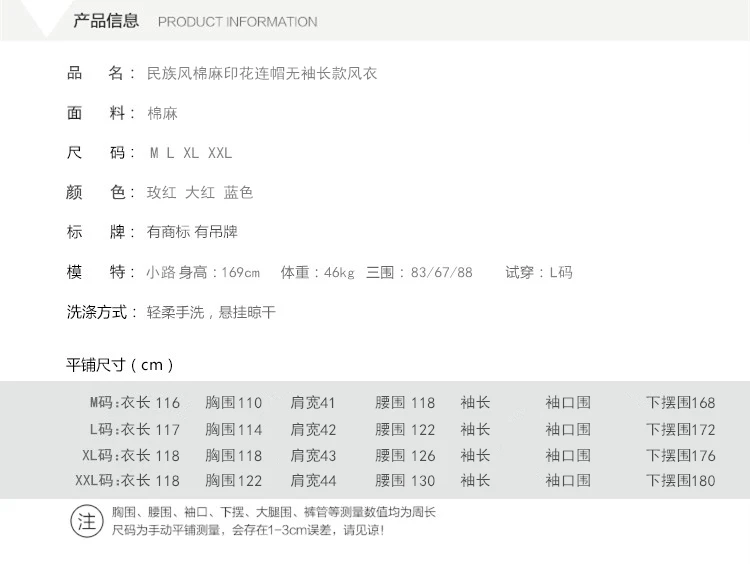The width and height of the screenshot is (750, 564).
Task: Click the 产品信息 heading
Action: coord(106,21)
